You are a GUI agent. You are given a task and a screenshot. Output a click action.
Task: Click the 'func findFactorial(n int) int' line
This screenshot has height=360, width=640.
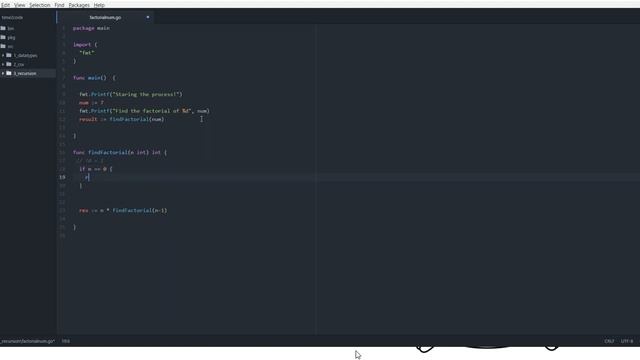(x=120, y=152)
